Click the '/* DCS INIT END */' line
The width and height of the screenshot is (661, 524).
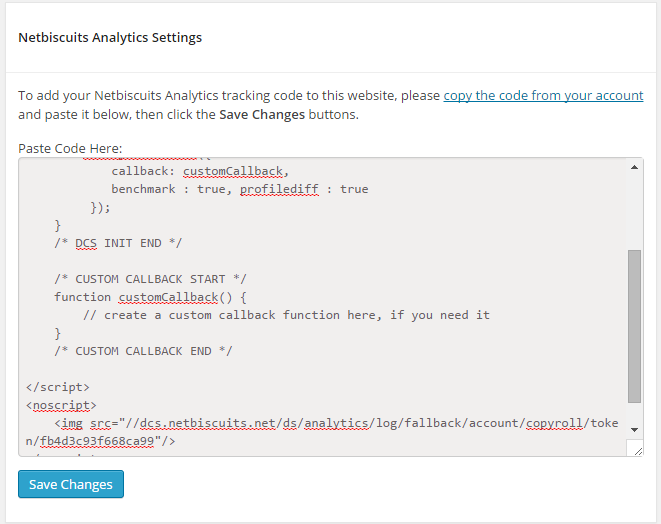118,243
